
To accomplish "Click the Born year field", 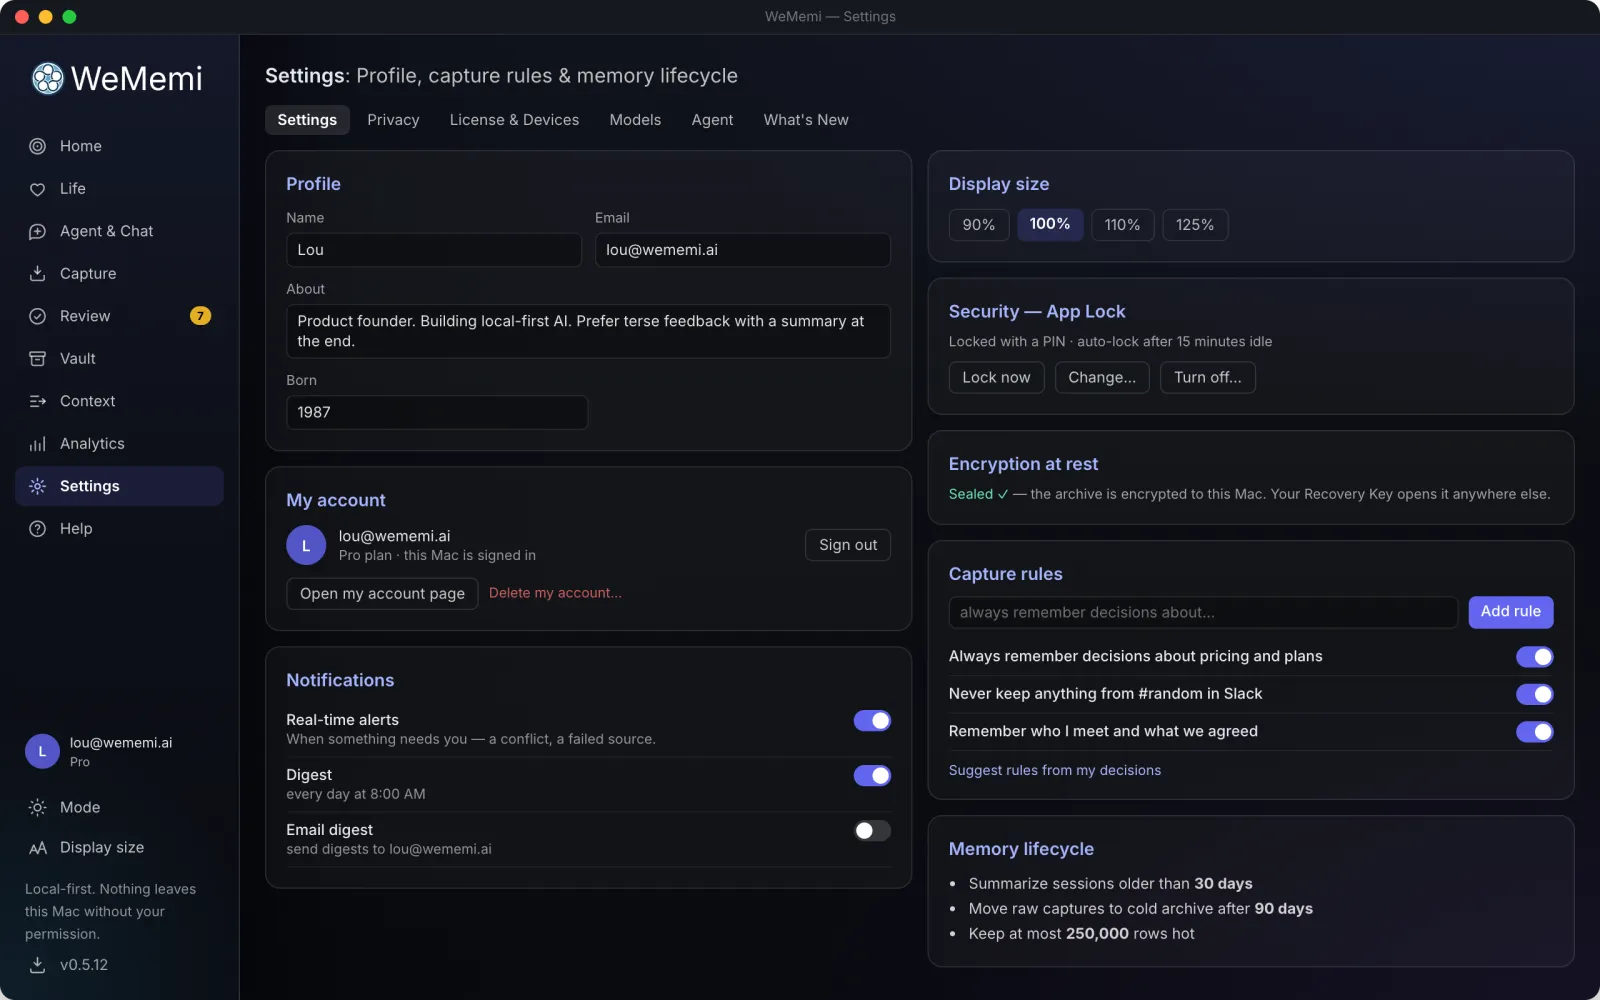I will [437, 413].
